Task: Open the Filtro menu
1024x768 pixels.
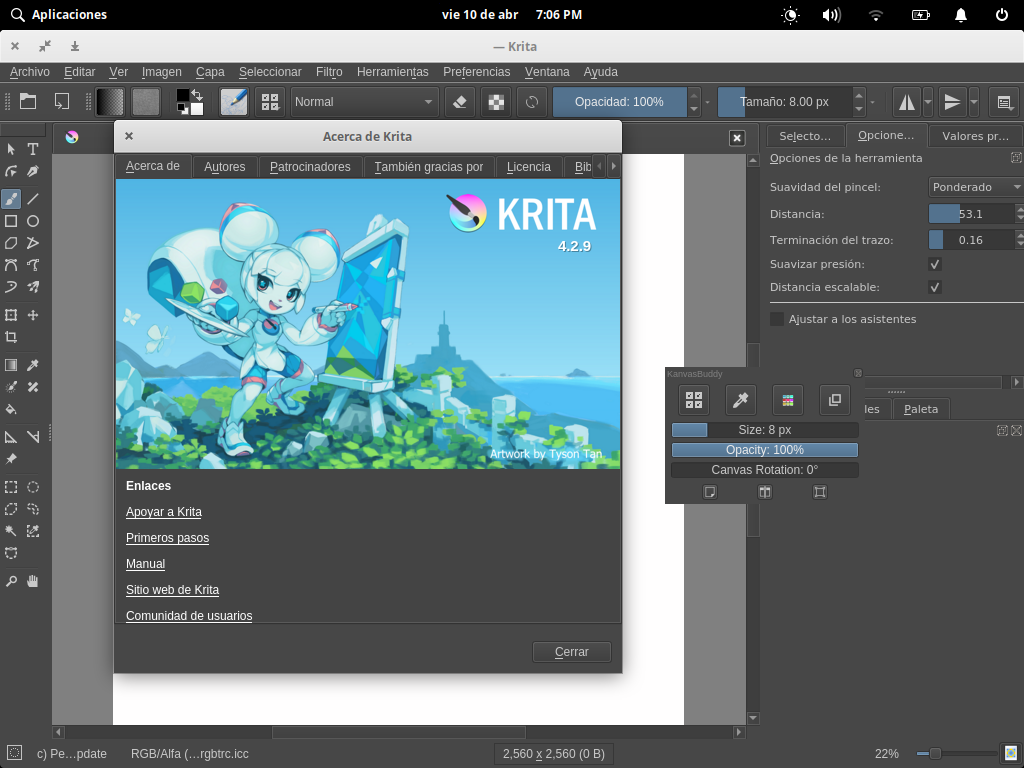Action: pos(329,72)
